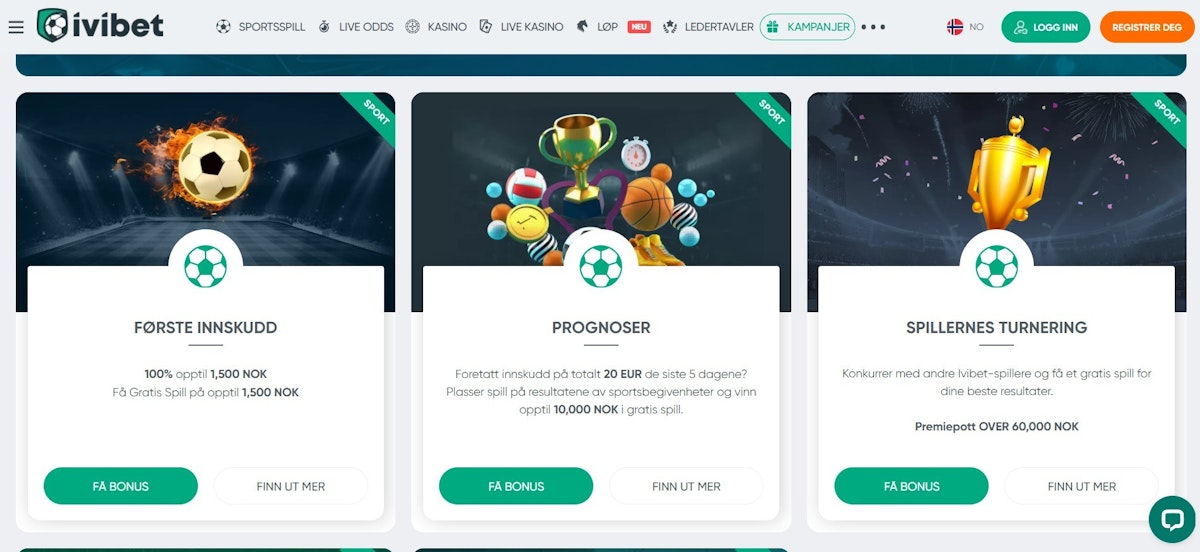Open the NO language selector

click(x=966, y=27)
